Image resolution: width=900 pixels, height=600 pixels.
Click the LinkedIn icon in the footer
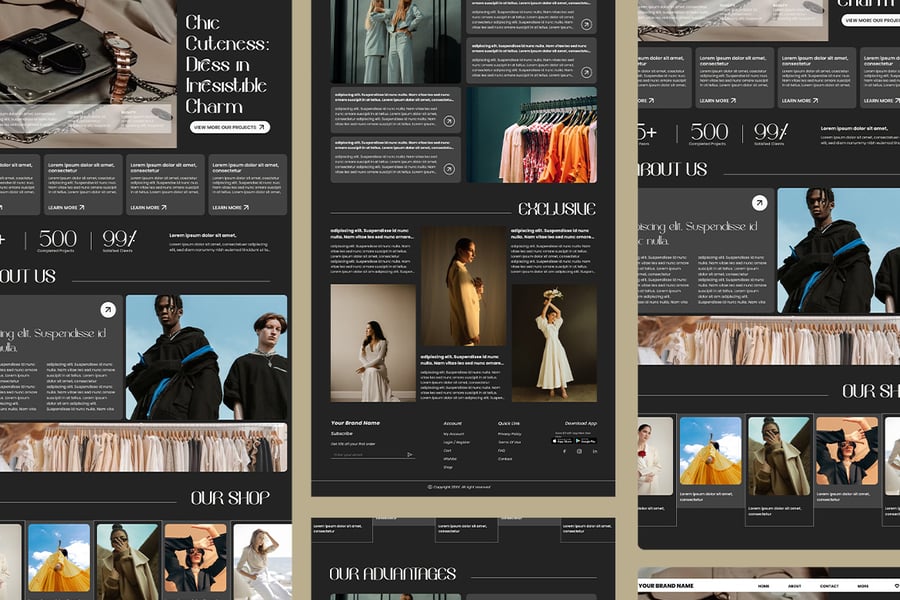(x=594, y=451)
